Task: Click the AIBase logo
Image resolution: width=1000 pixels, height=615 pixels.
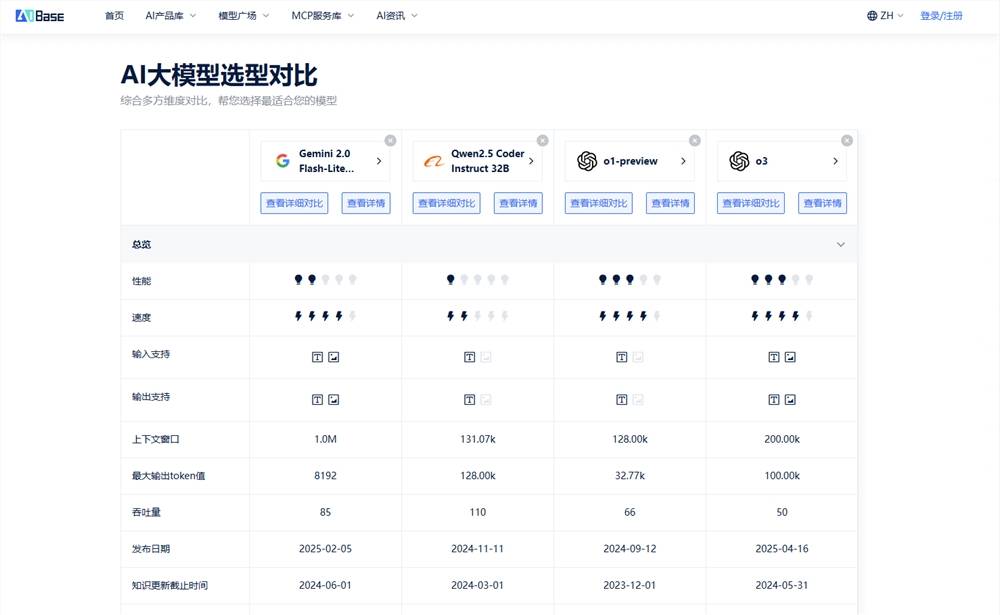Action: point(40,16)
